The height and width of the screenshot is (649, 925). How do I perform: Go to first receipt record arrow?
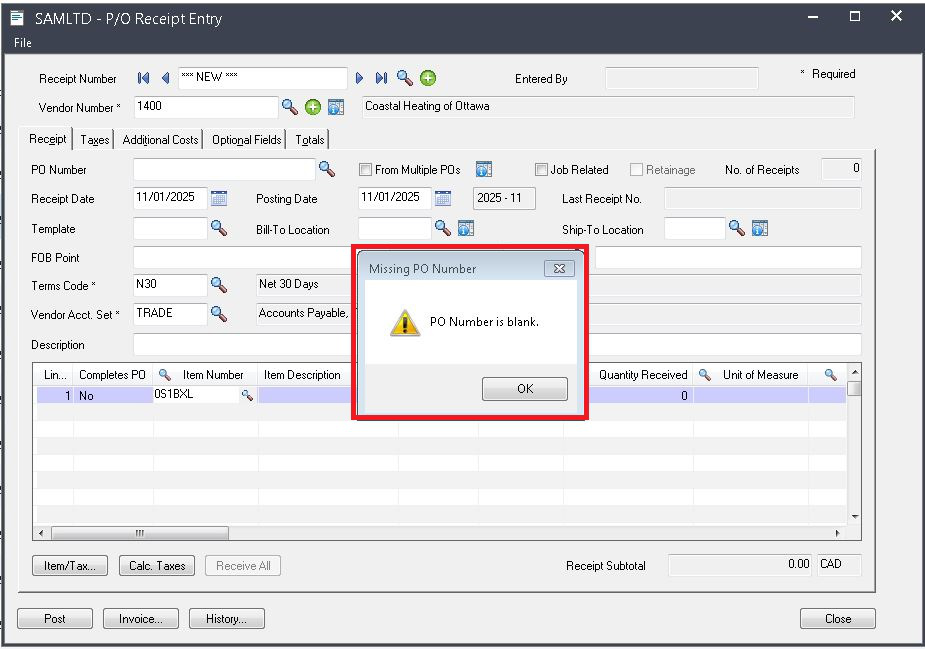tap(143, 78)
